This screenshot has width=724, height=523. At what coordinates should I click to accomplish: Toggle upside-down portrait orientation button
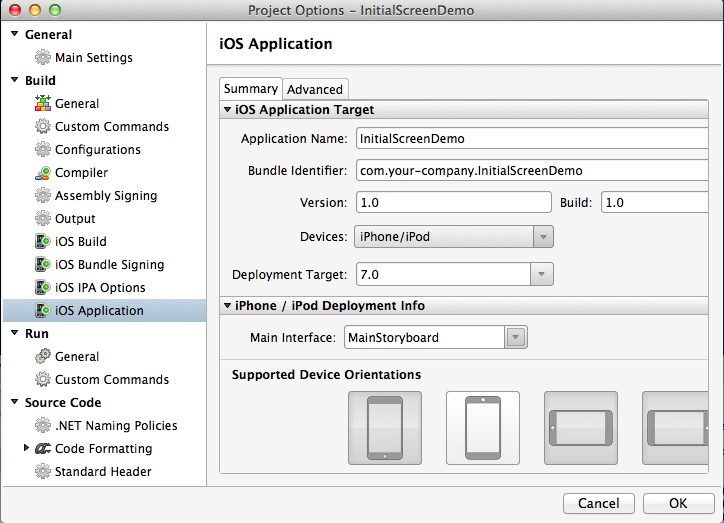483,428
